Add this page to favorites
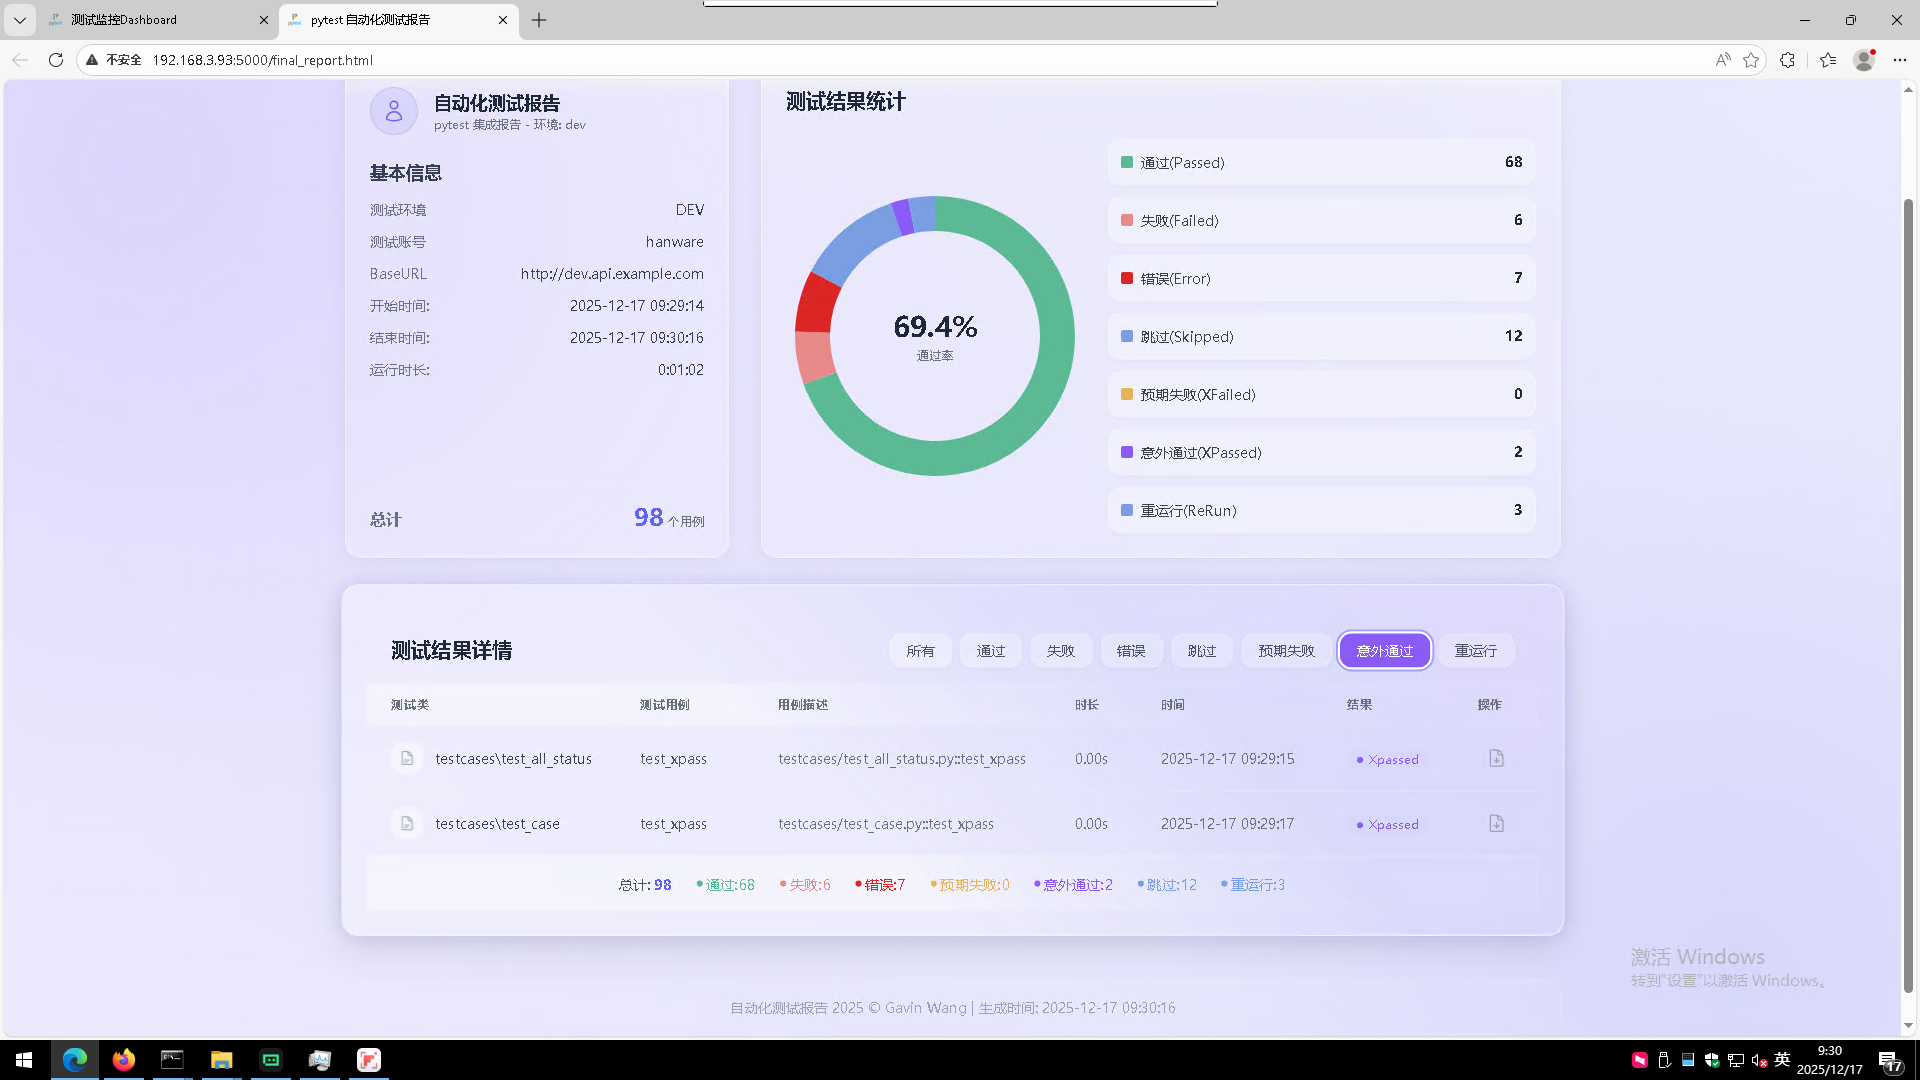 pos(1751,60)
